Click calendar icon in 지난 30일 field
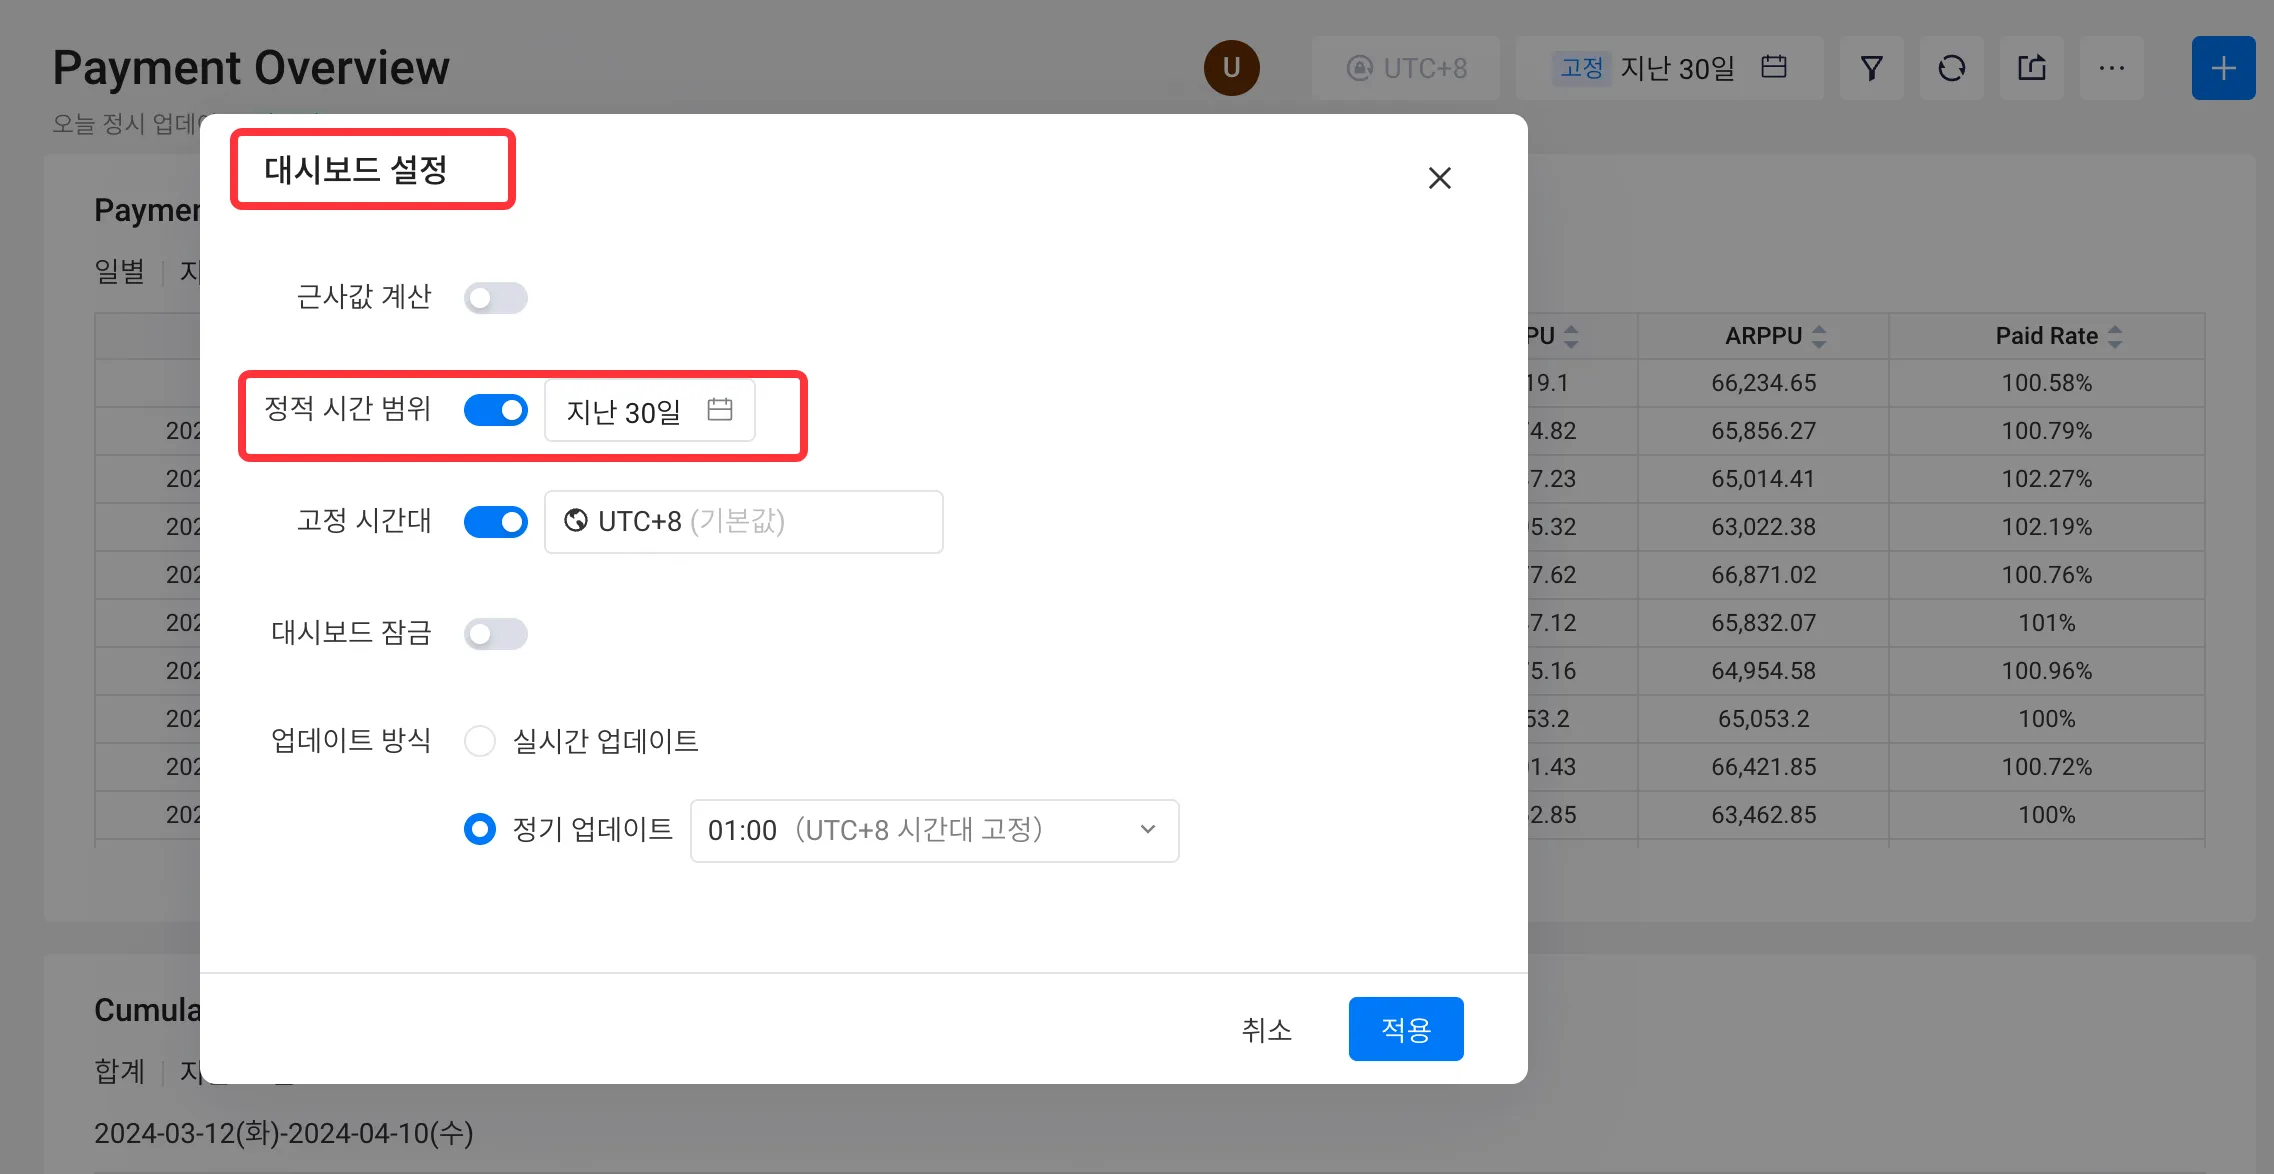The height and width of the screenshot is (1174, 2274). (x=720, y=409)
